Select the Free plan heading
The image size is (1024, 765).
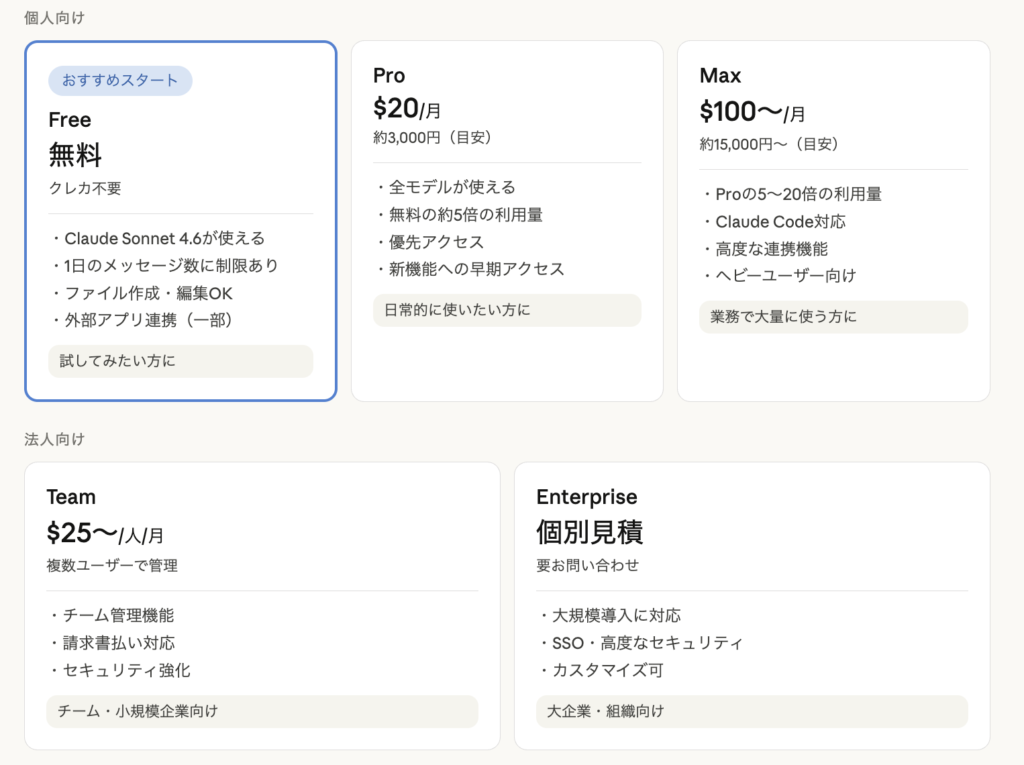(70, 120)
